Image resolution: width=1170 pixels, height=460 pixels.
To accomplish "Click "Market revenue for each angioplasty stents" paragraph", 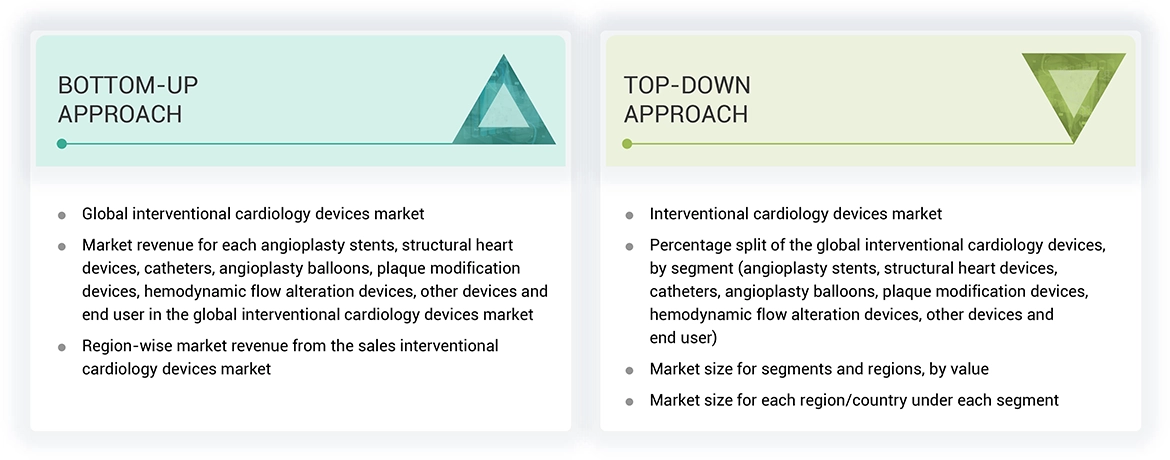I will click(315, 280).
